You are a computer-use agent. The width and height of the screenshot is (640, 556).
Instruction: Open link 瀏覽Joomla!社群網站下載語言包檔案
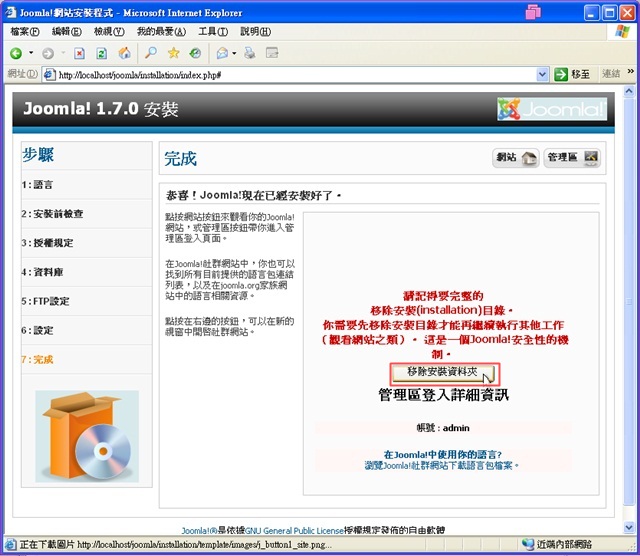[441, 465]
